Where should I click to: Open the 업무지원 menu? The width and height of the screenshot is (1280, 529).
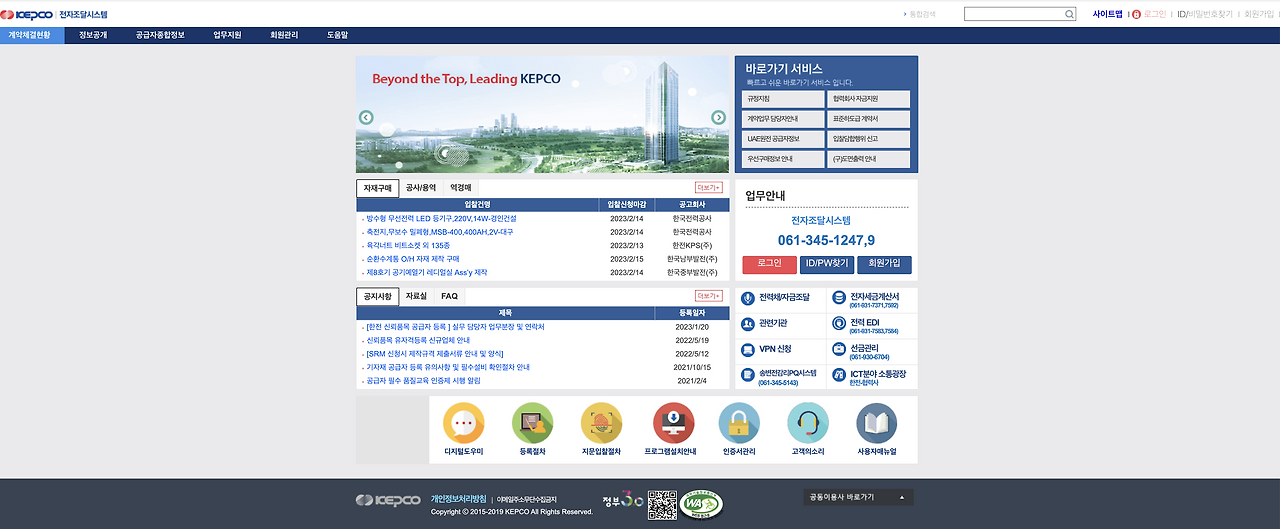(227, 35)
